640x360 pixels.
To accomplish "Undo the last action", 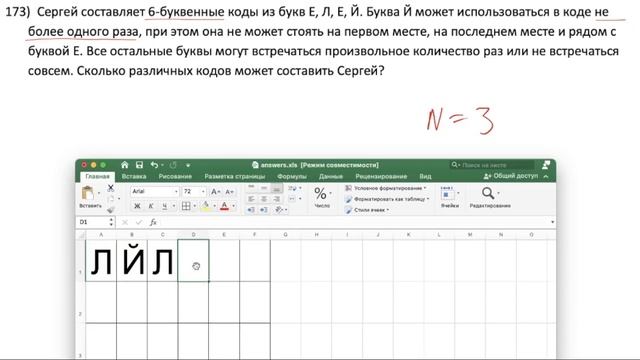I will click(154, 165).
